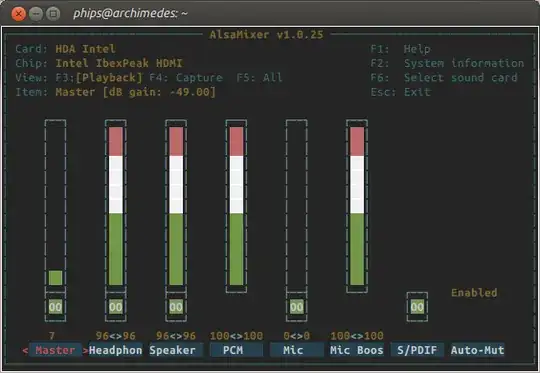Click the empty Mic volume bar
The height and width of the screenshot is (373, 540).
click(x=297, y=206)
